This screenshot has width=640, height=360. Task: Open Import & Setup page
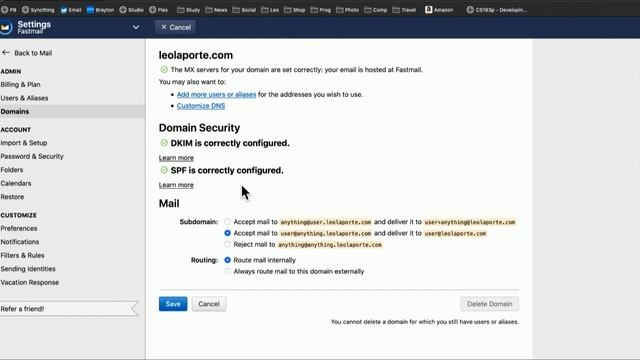tap(24, 143)
